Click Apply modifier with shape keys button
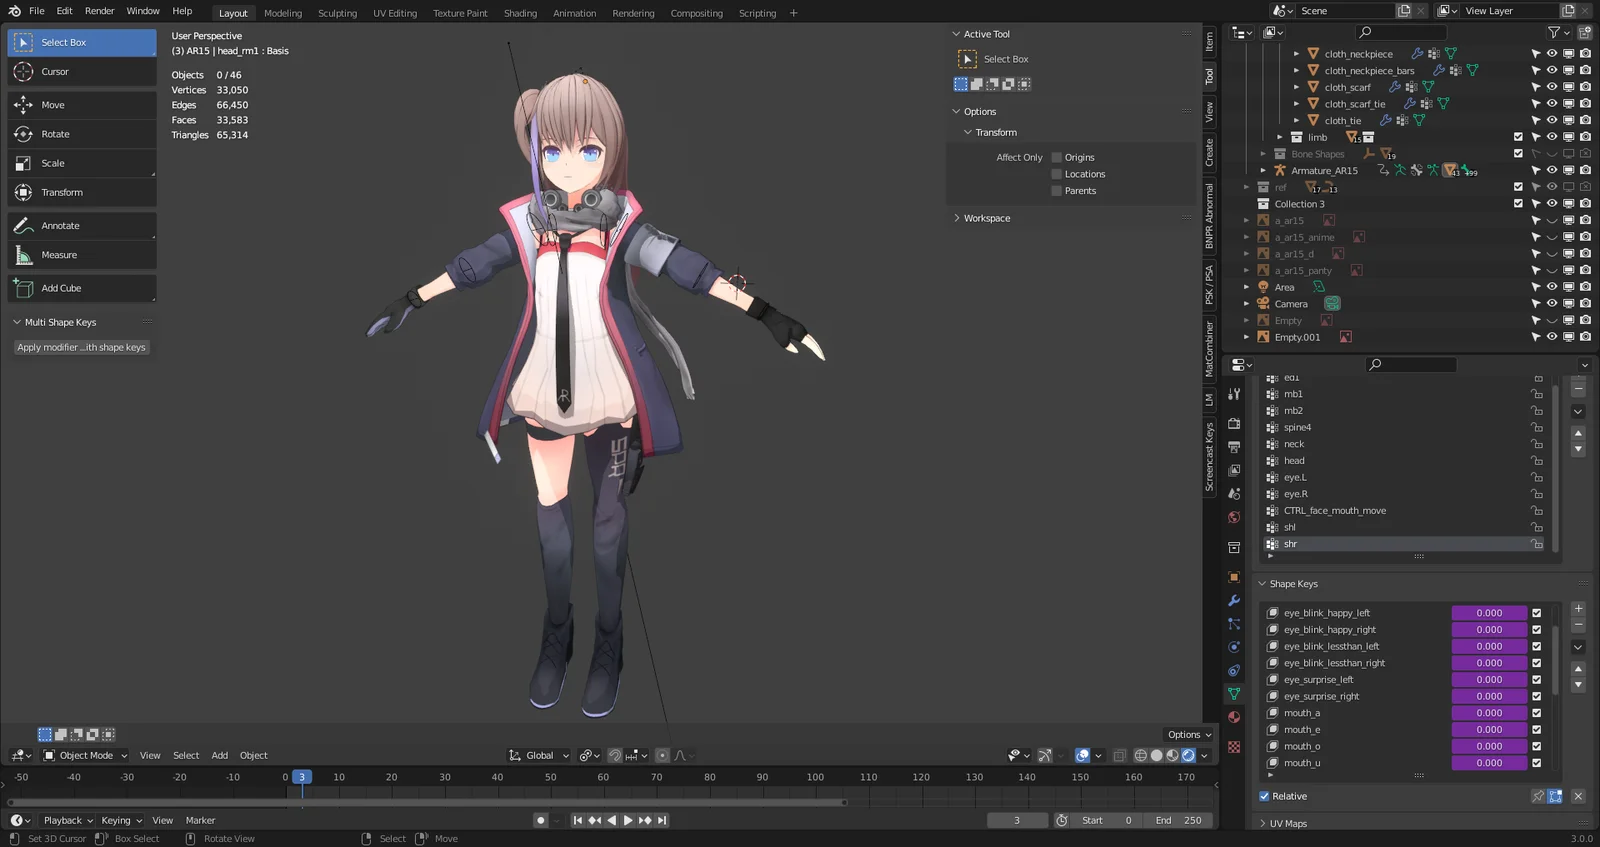1600x847 pixels. point(81,347)
